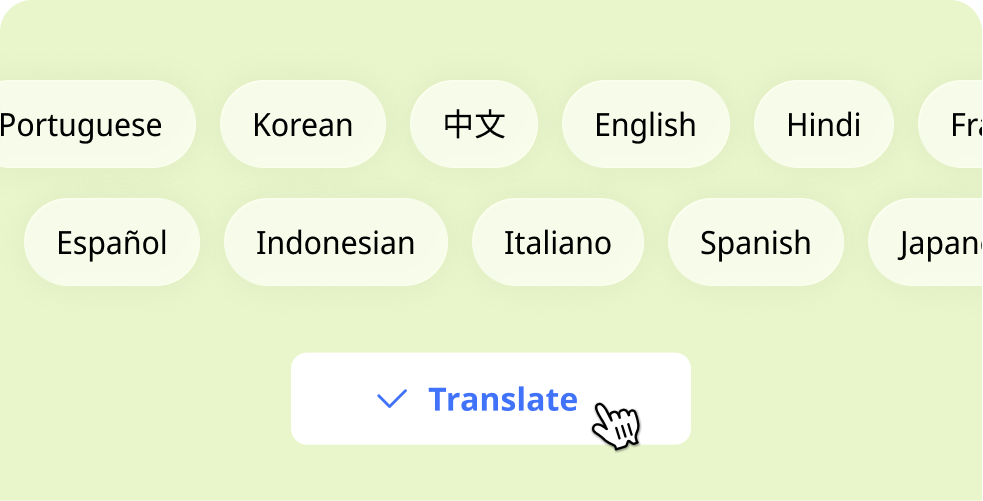Choose the Korean language chip
This screenshot has height=501, width=983.
tap(302, 125)
